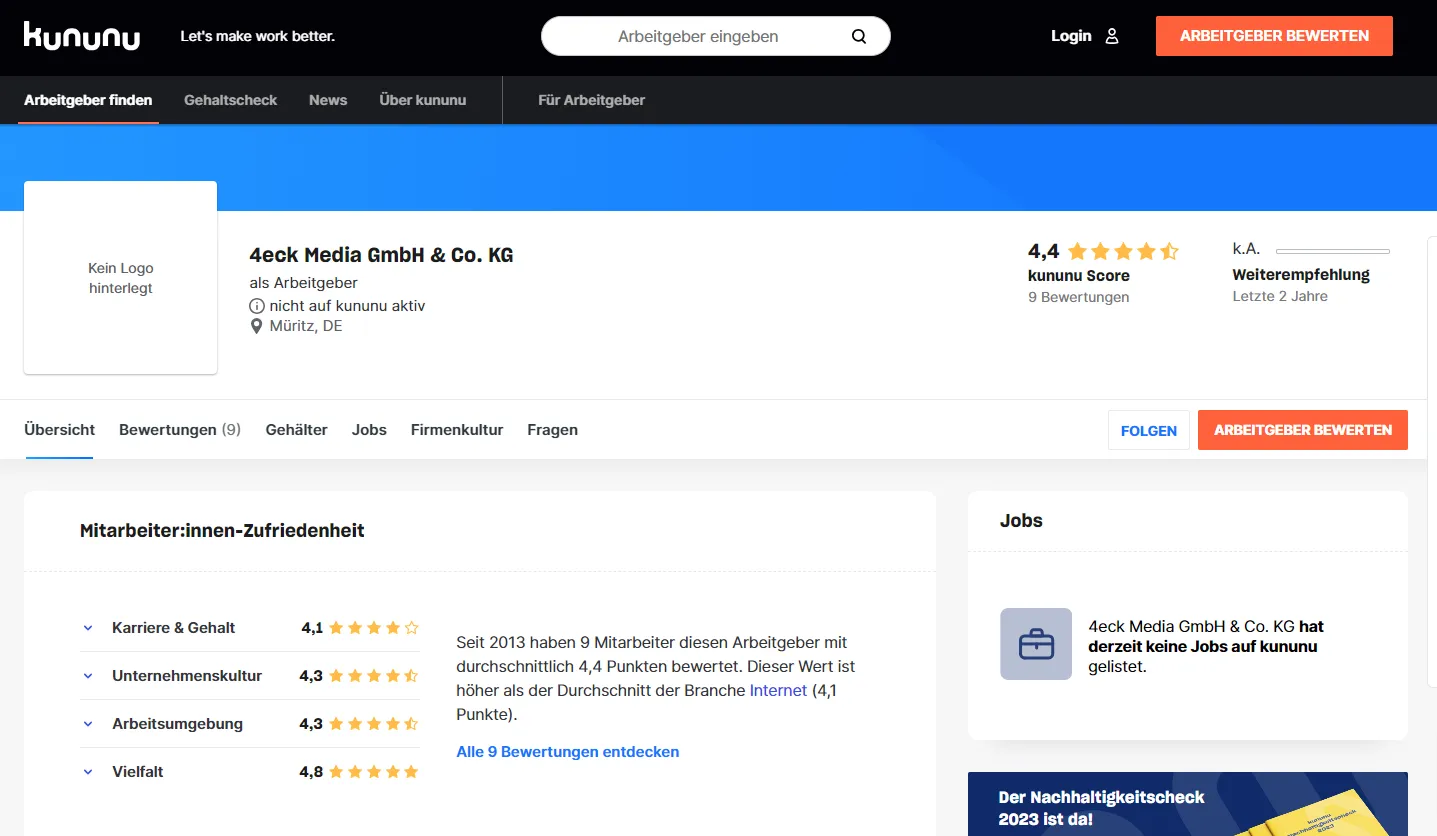The image size is (1437, 836).
Task: Switch to the Firmenkultur tab
Action: click(x=457, y=430)
